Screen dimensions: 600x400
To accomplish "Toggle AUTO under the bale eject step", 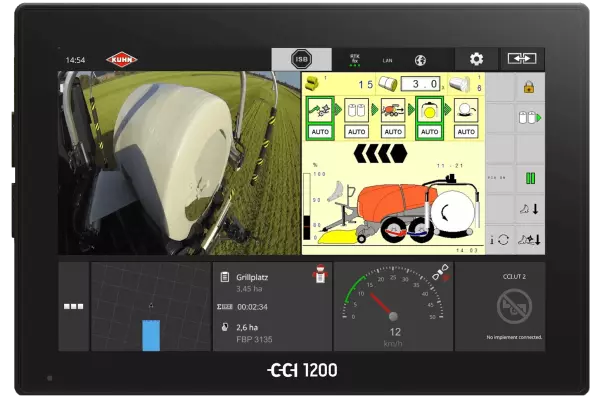I will [465, 131].
